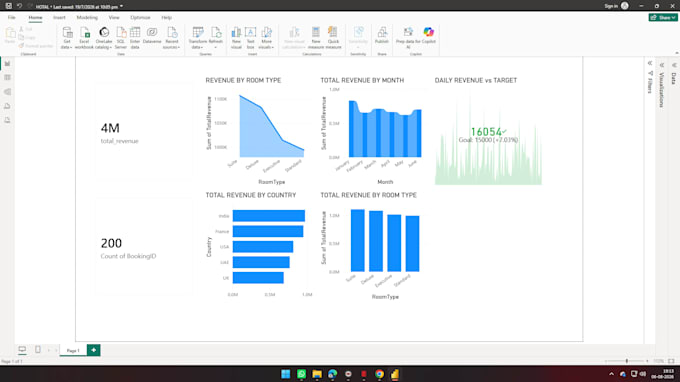Viewport: 680px width, 382px height.
Task: Switch to the Modeling tab
Action: click(x=87, y=18)
